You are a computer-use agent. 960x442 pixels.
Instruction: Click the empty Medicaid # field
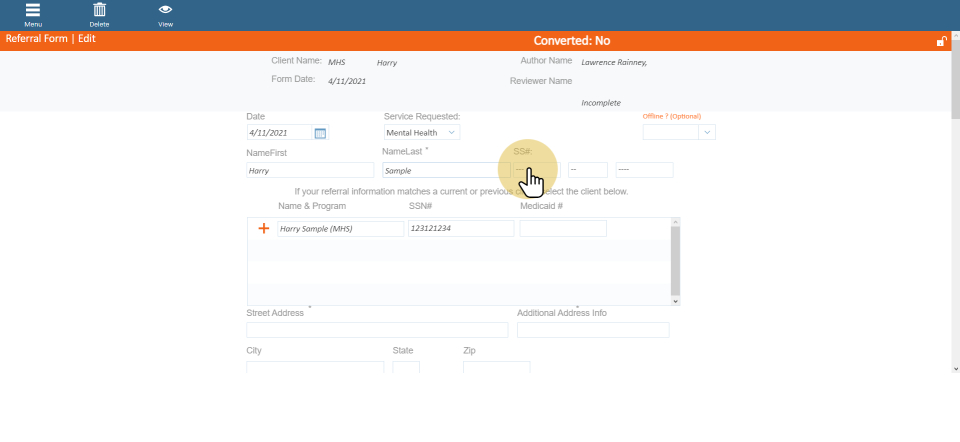(x=563, y=229)
